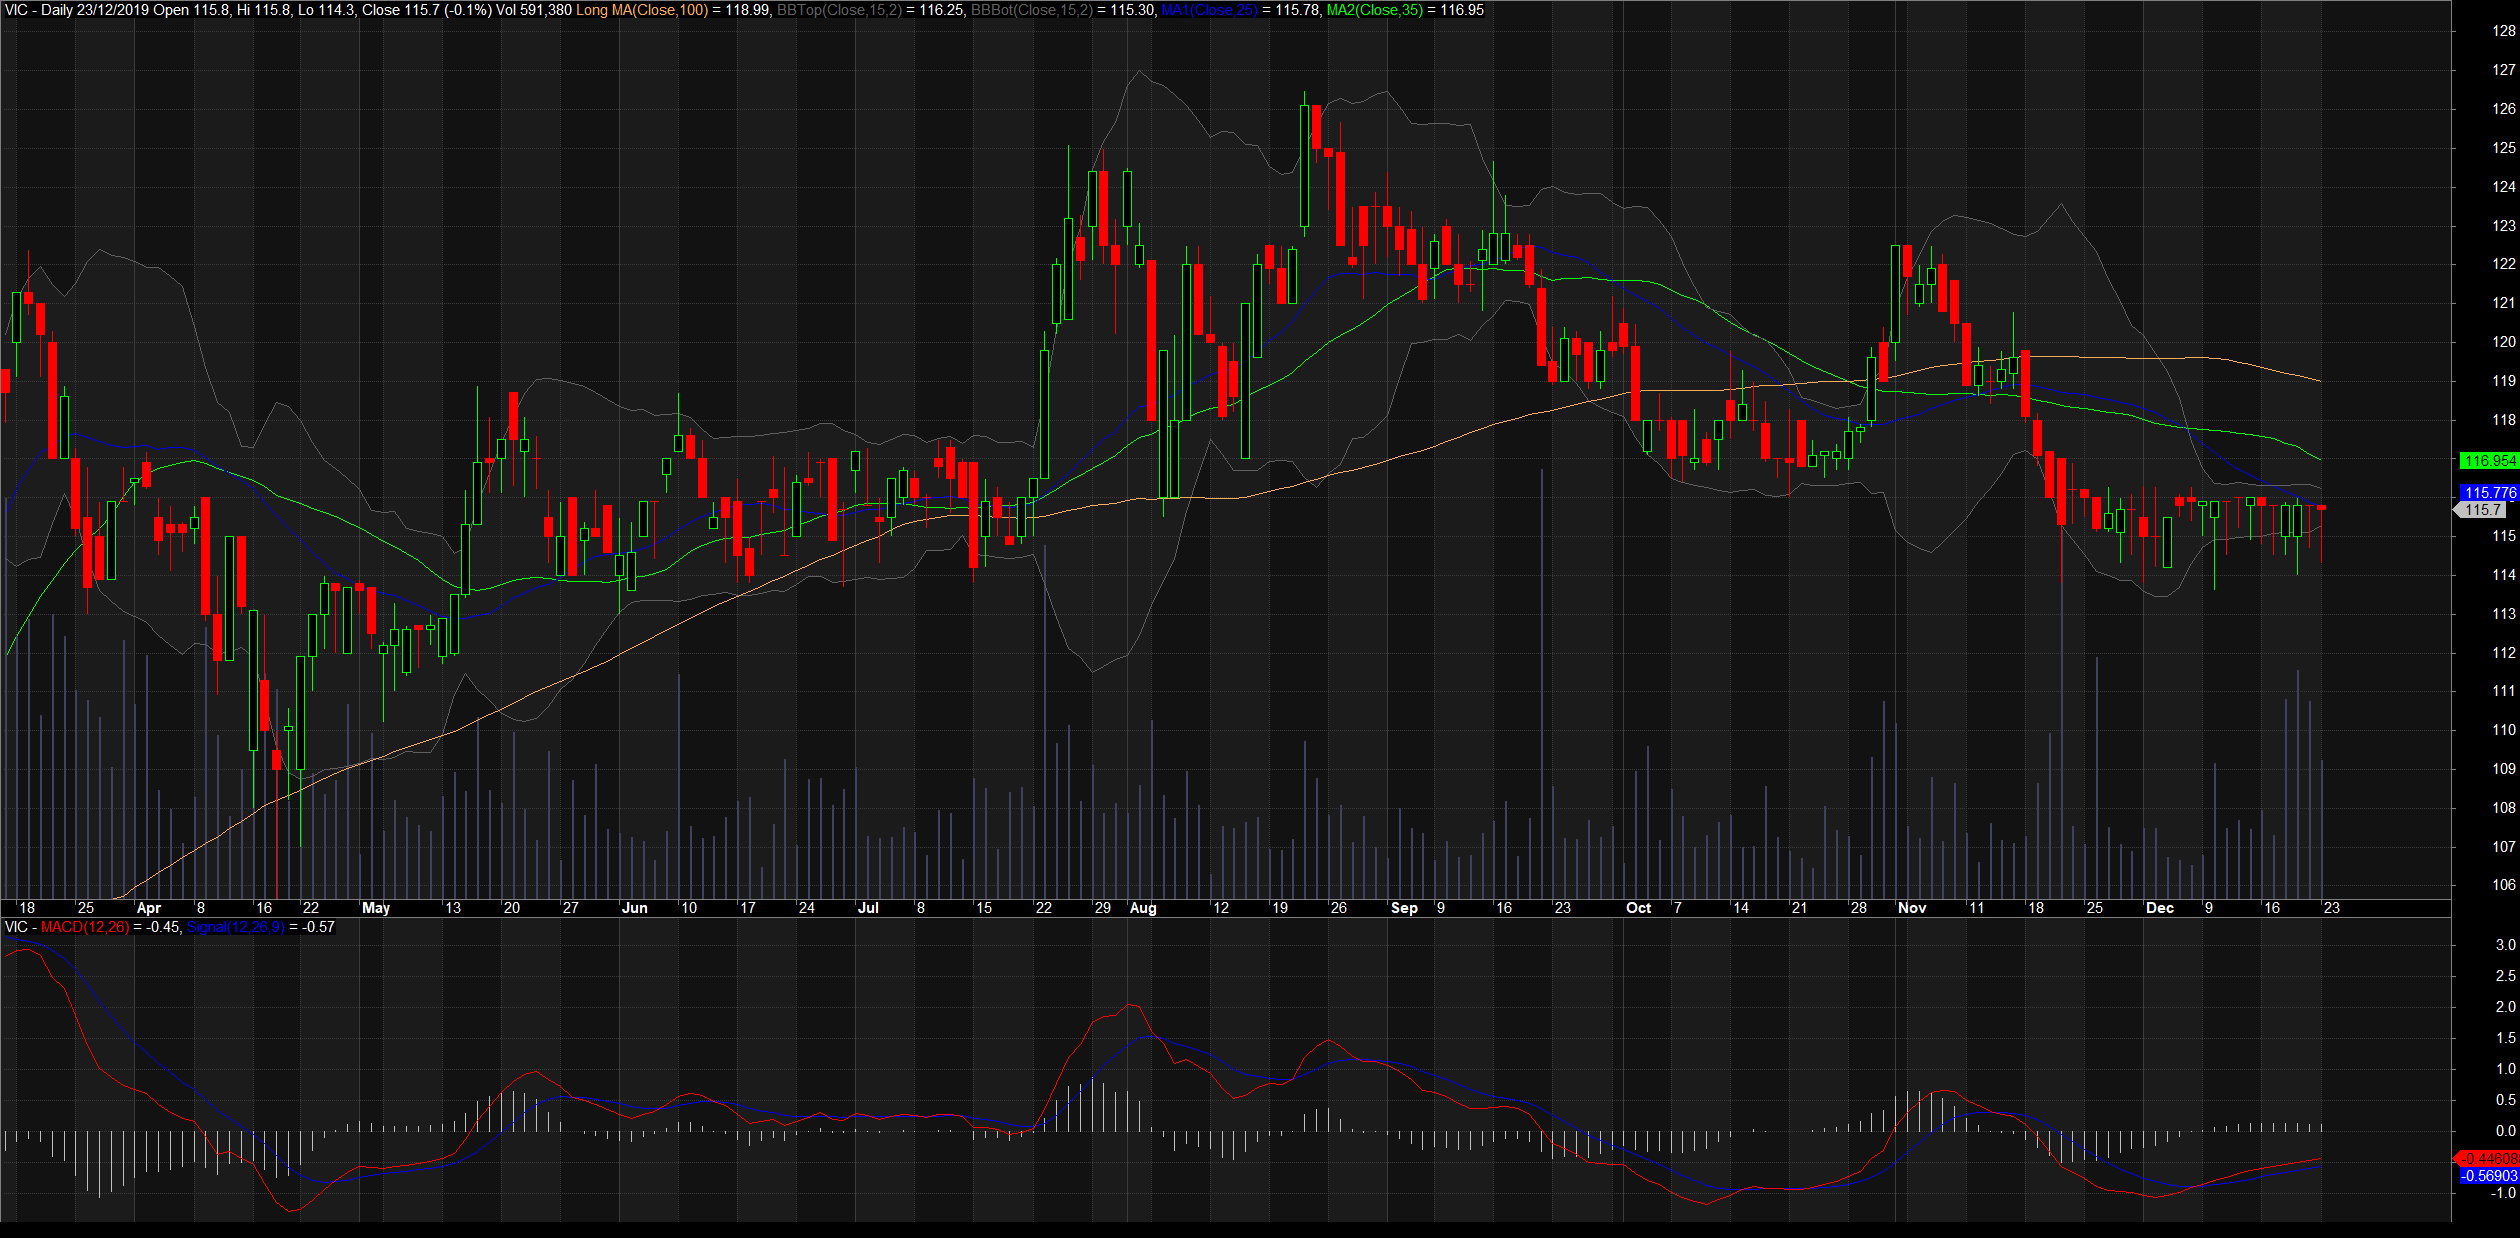
Task: Click the Dec label on the date axis
Action: click(2159, 908)
